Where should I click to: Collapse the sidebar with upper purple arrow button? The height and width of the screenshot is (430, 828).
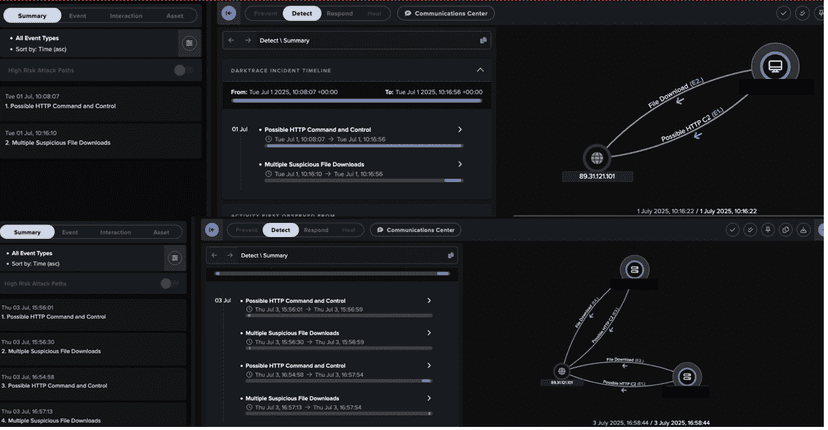(x=229, y=13)
